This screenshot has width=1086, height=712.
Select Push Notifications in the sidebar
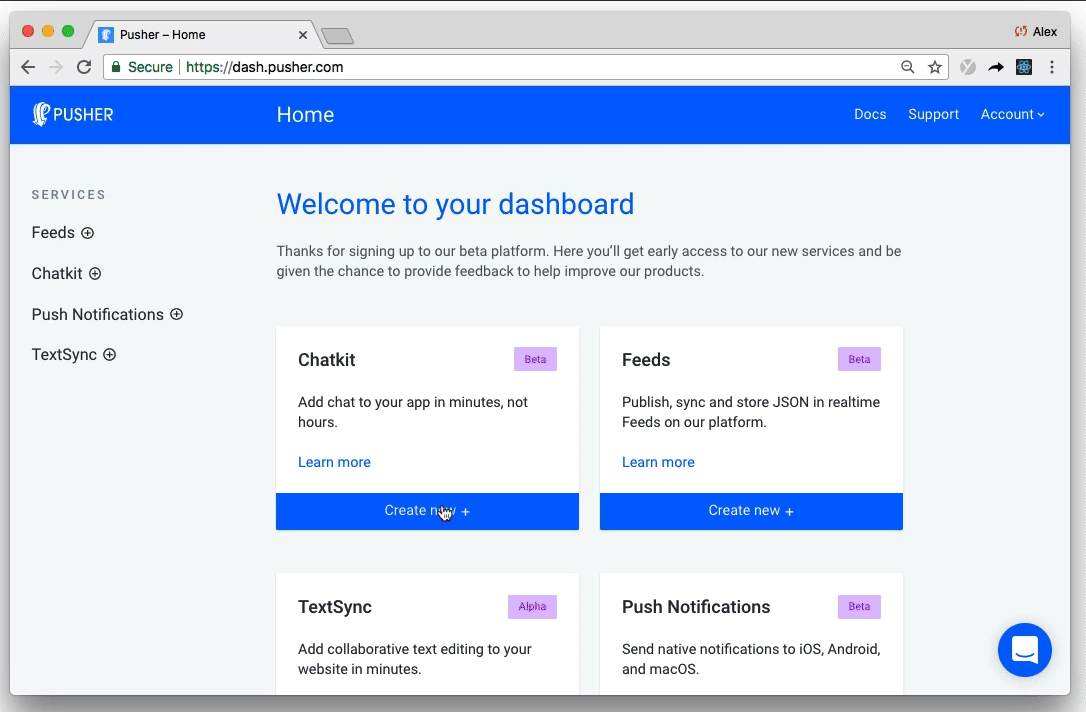[98, 314]
